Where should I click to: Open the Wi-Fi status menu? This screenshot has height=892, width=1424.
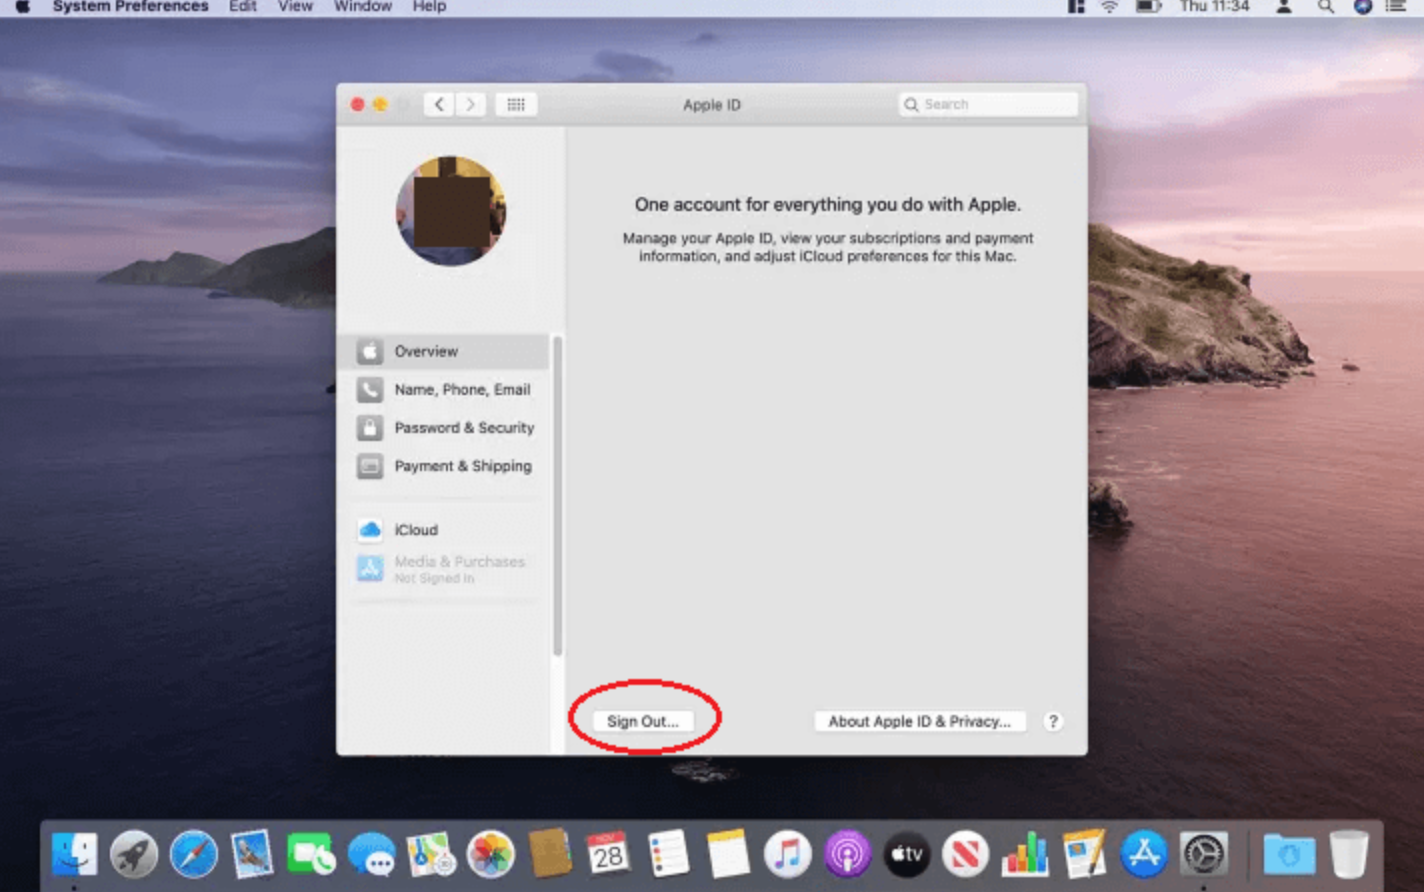(x=1107, y=7)
